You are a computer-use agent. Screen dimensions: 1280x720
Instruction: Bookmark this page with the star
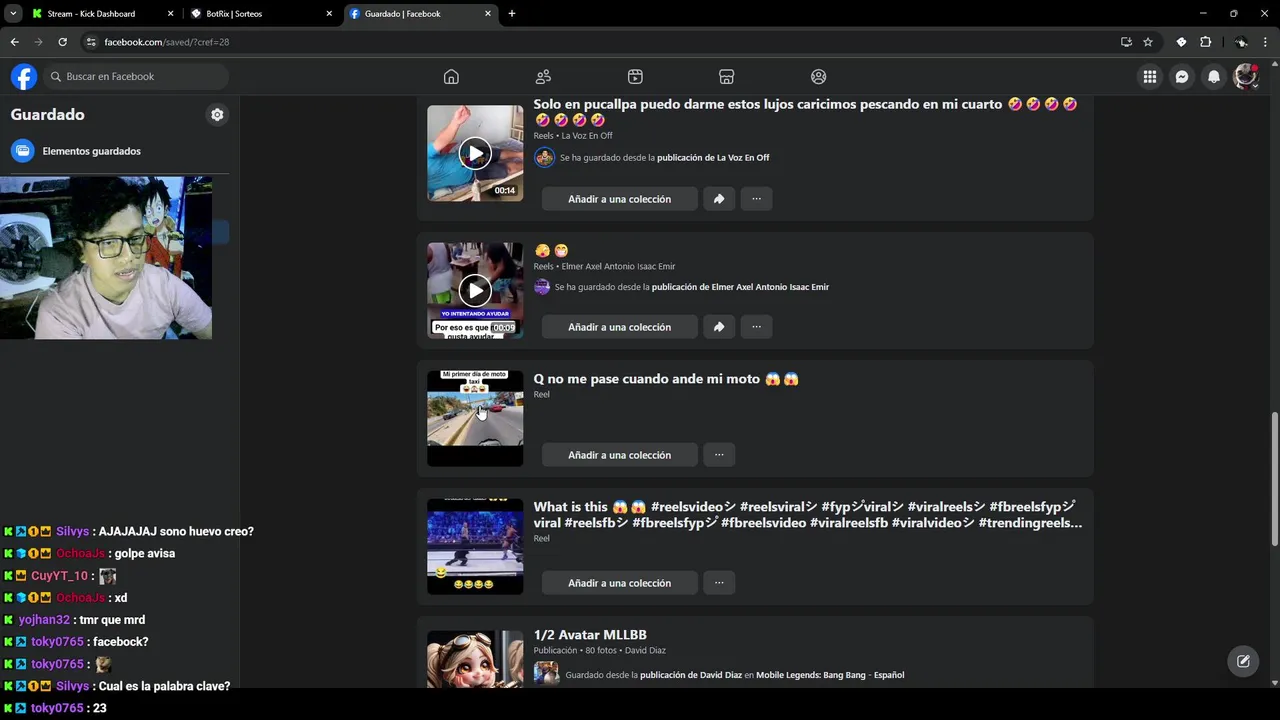[1148, 42]
